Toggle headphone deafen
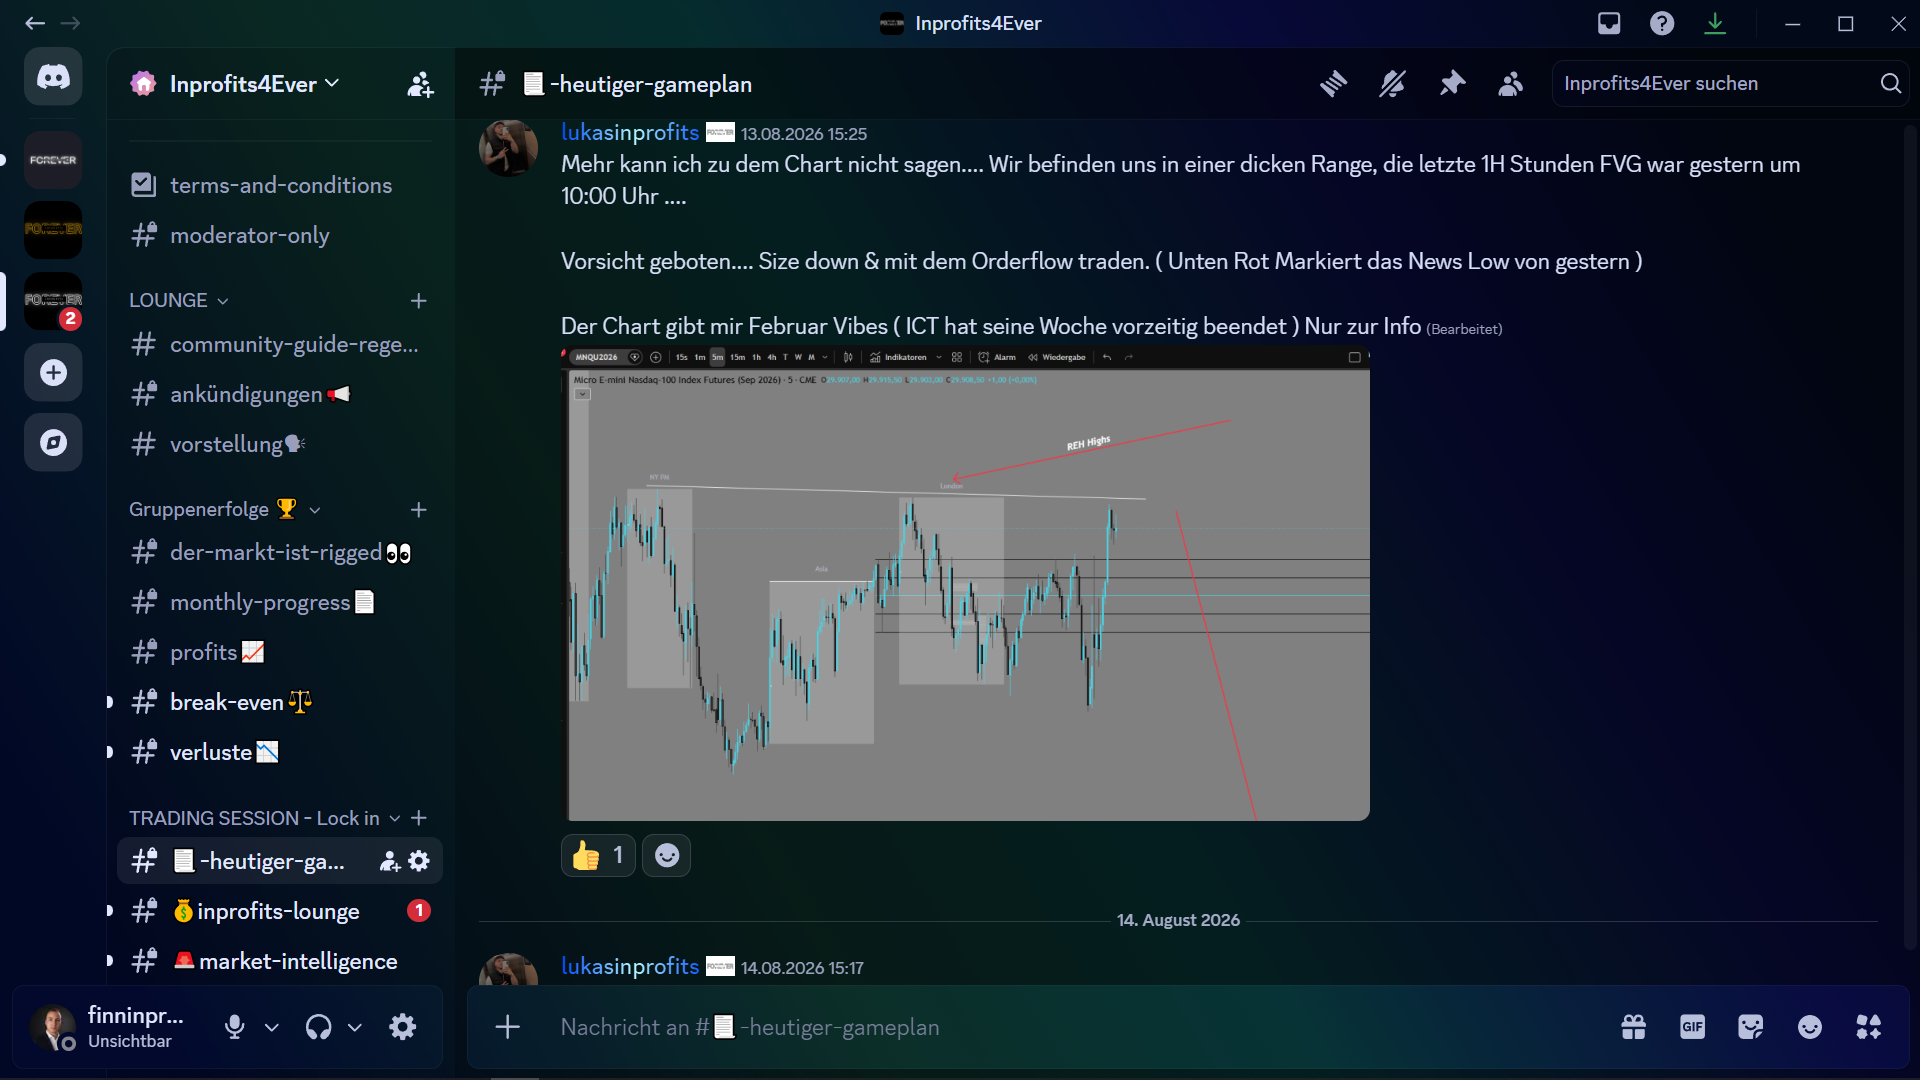 pyautogui.click(x=319, y=1027)
